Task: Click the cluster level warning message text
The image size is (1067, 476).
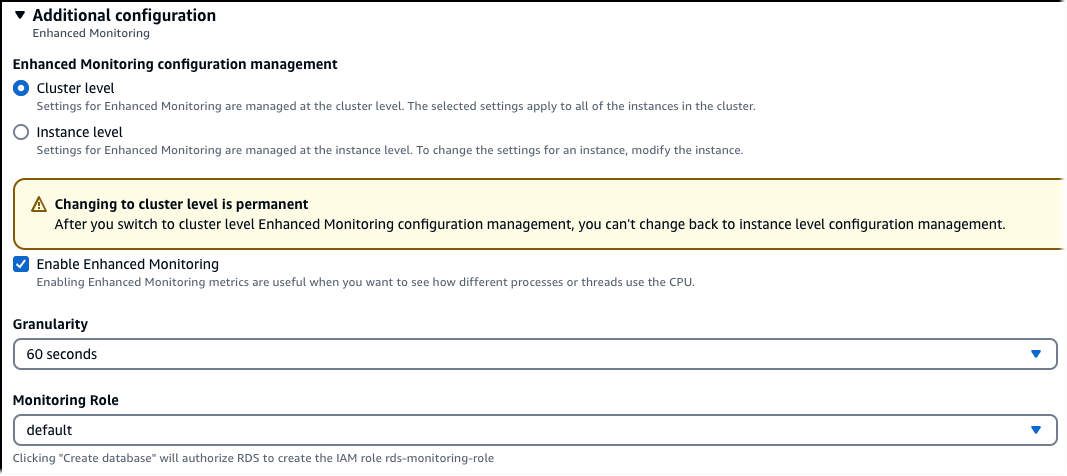Action: click(x=529, y=224)
